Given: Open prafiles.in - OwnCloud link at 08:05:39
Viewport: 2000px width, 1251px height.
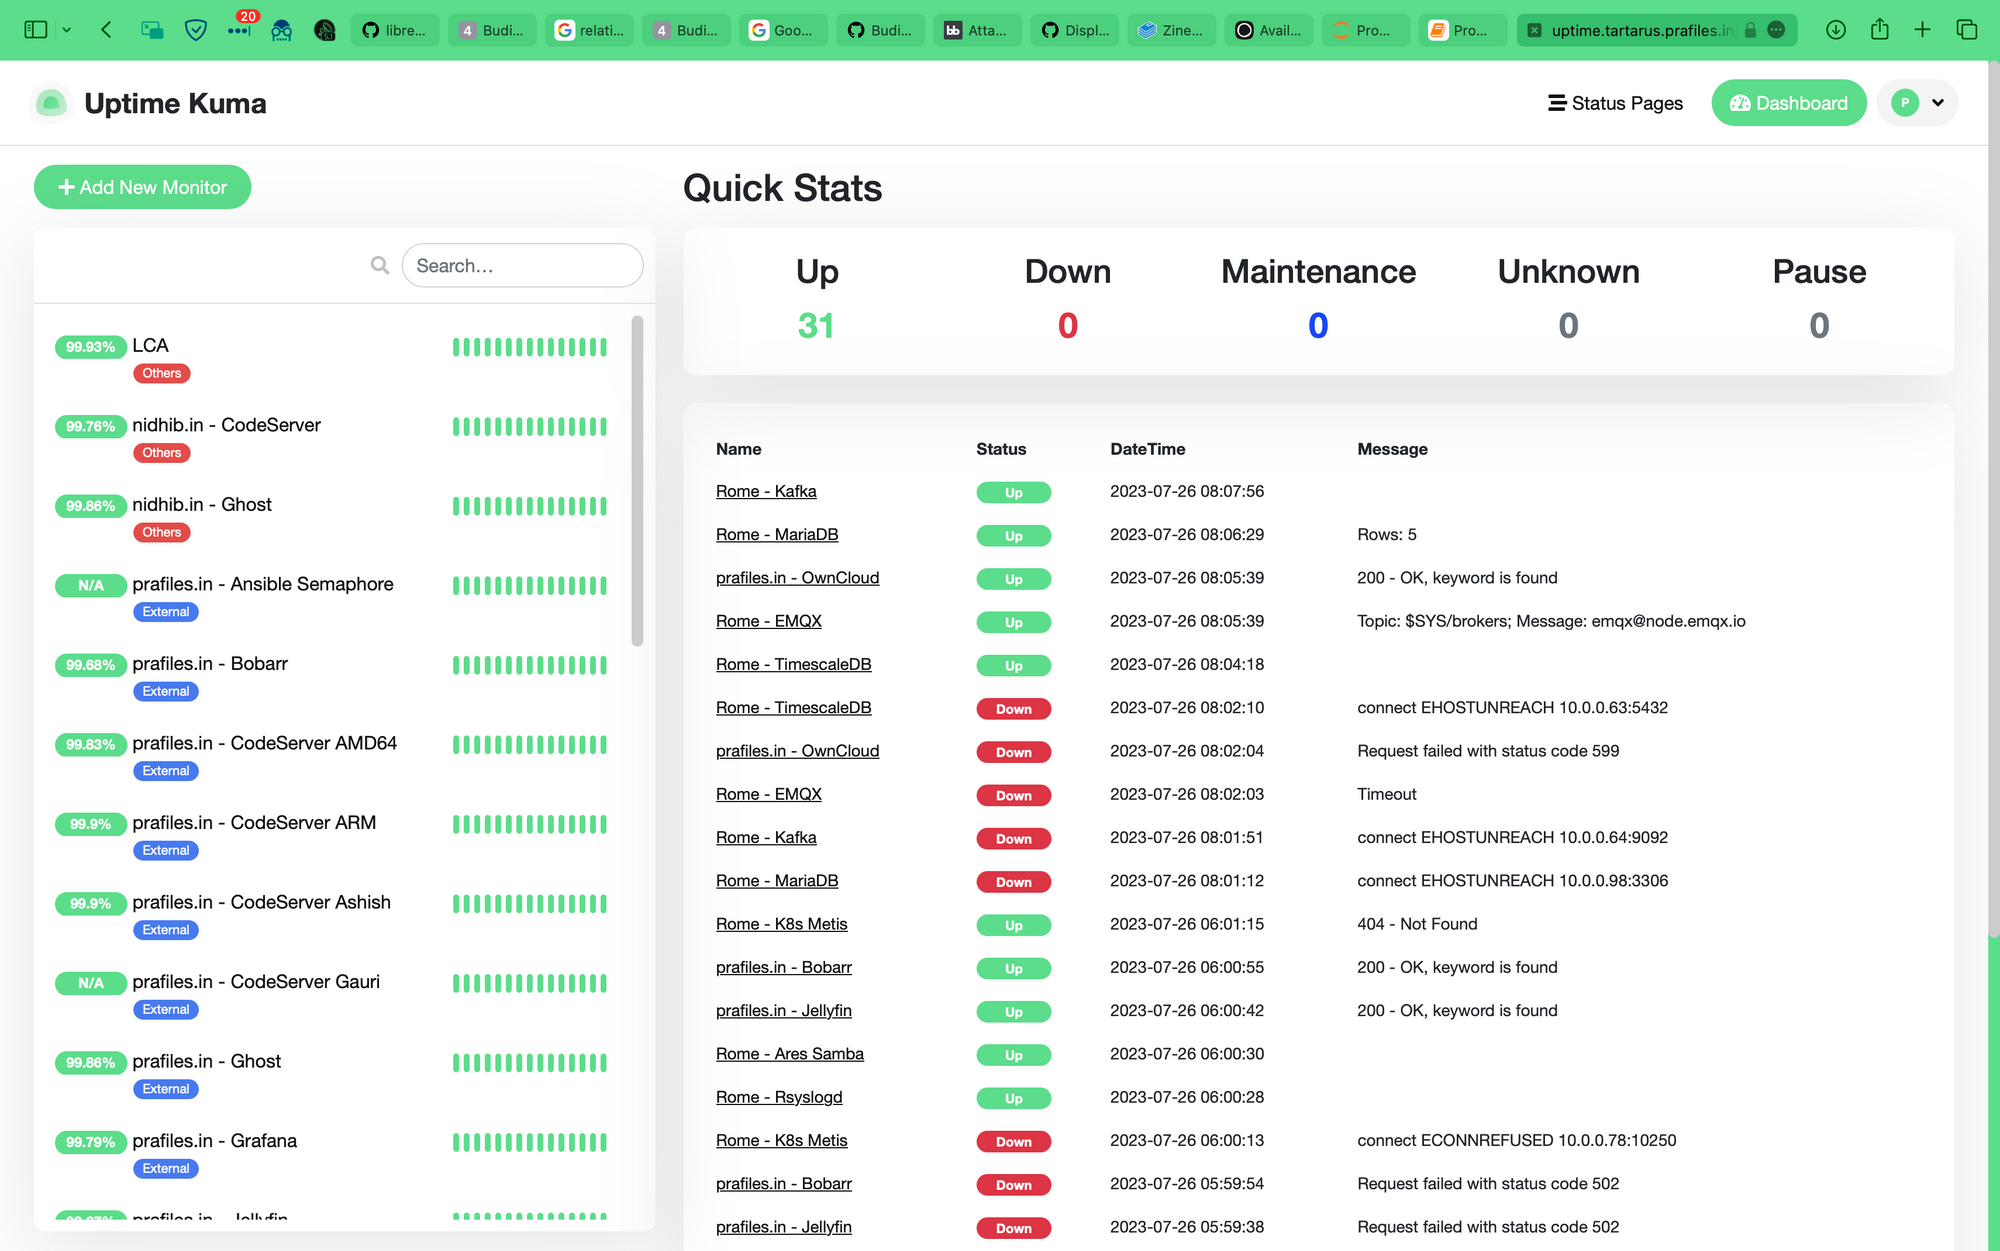Looking at the screenshot, I should [x=797, y=578].
